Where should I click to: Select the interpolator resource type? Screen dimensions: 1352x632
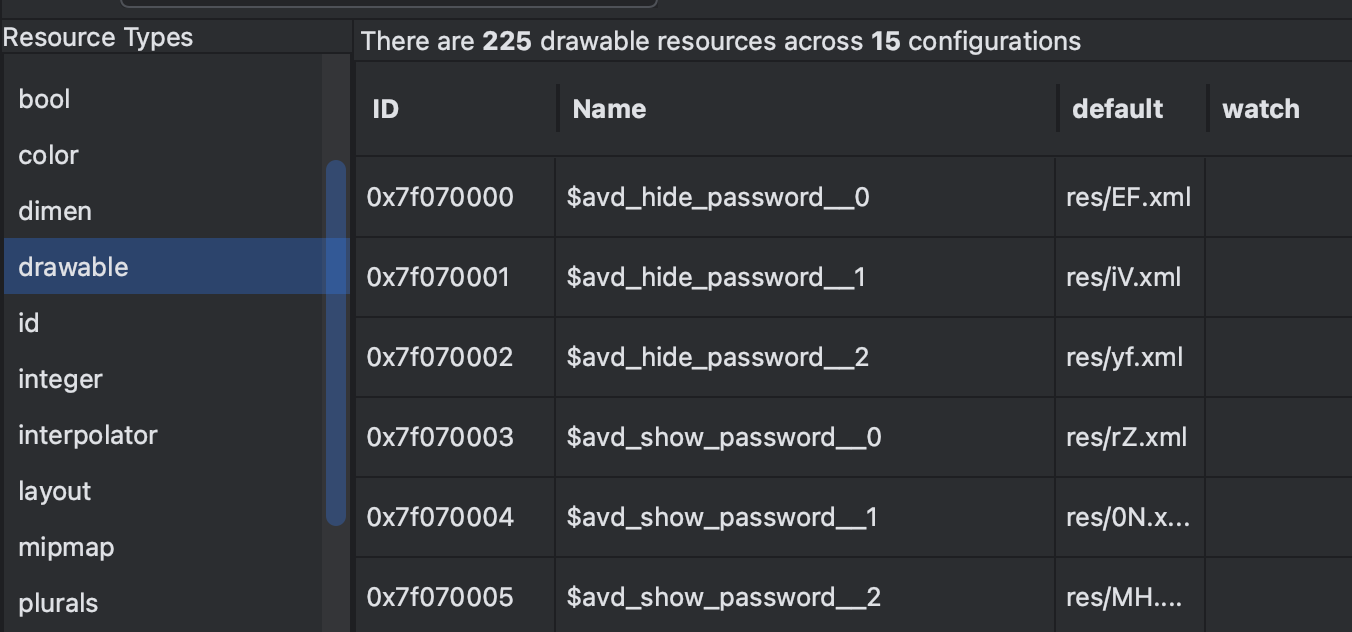[x=87, y=435]
